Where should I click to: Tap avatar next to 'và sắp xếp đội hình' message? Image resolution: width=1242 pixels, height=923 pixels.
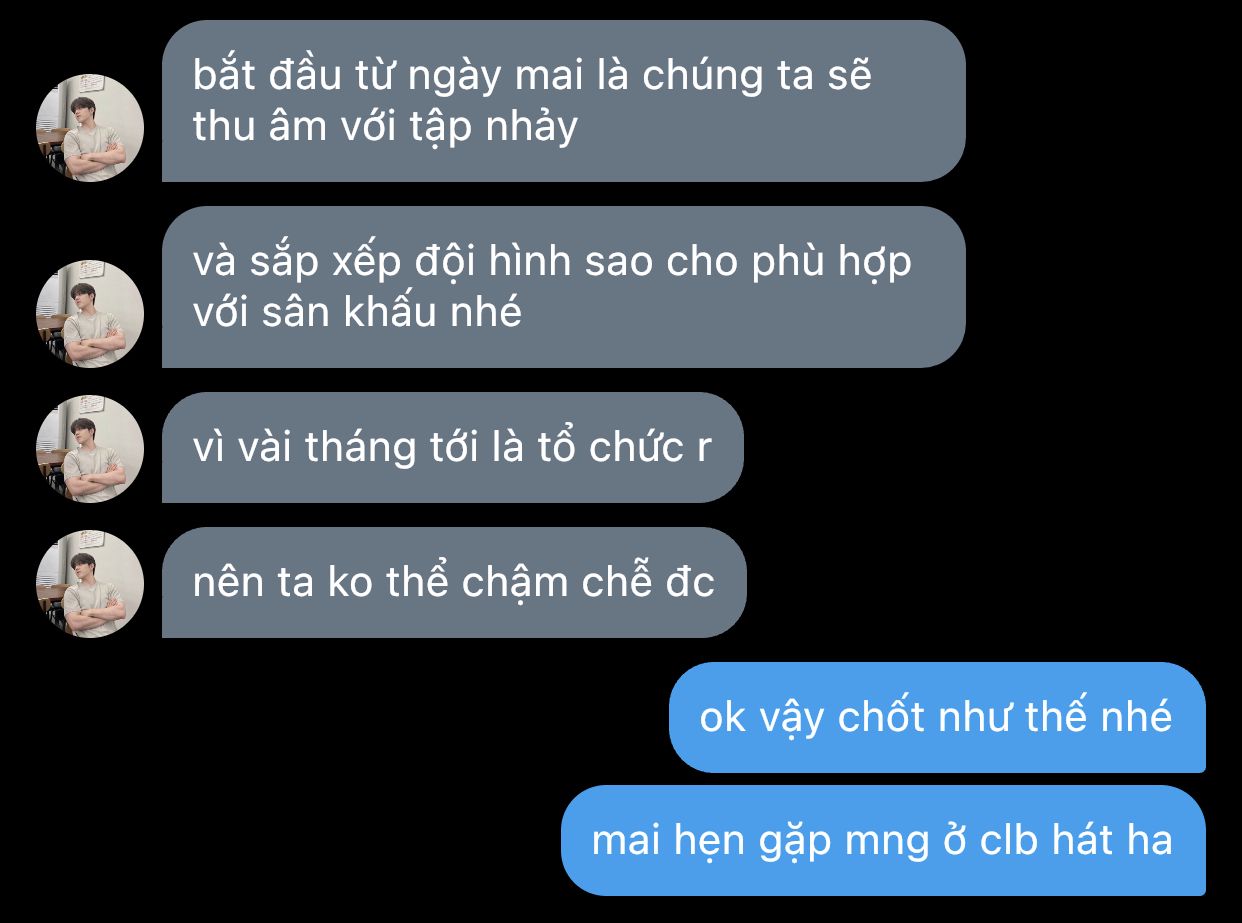pos(90,314)
